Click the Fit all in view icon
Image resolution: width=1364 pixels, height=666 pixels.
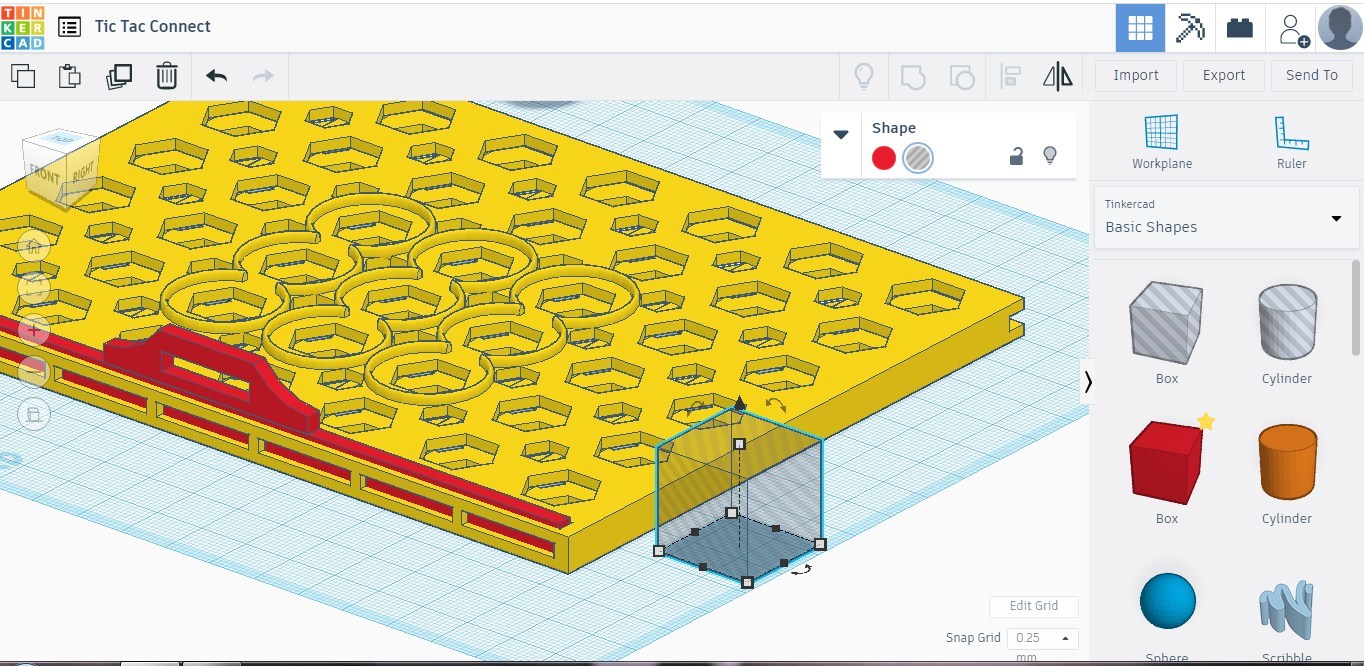point(33,287)
